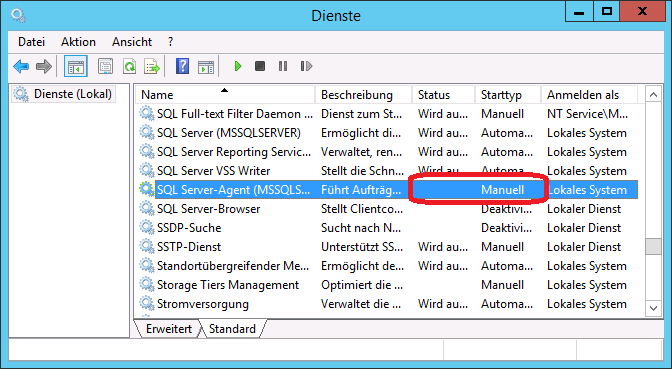
Task: Click 'Optimiert die ...' description cell
Action: click(x=362, y=285)
